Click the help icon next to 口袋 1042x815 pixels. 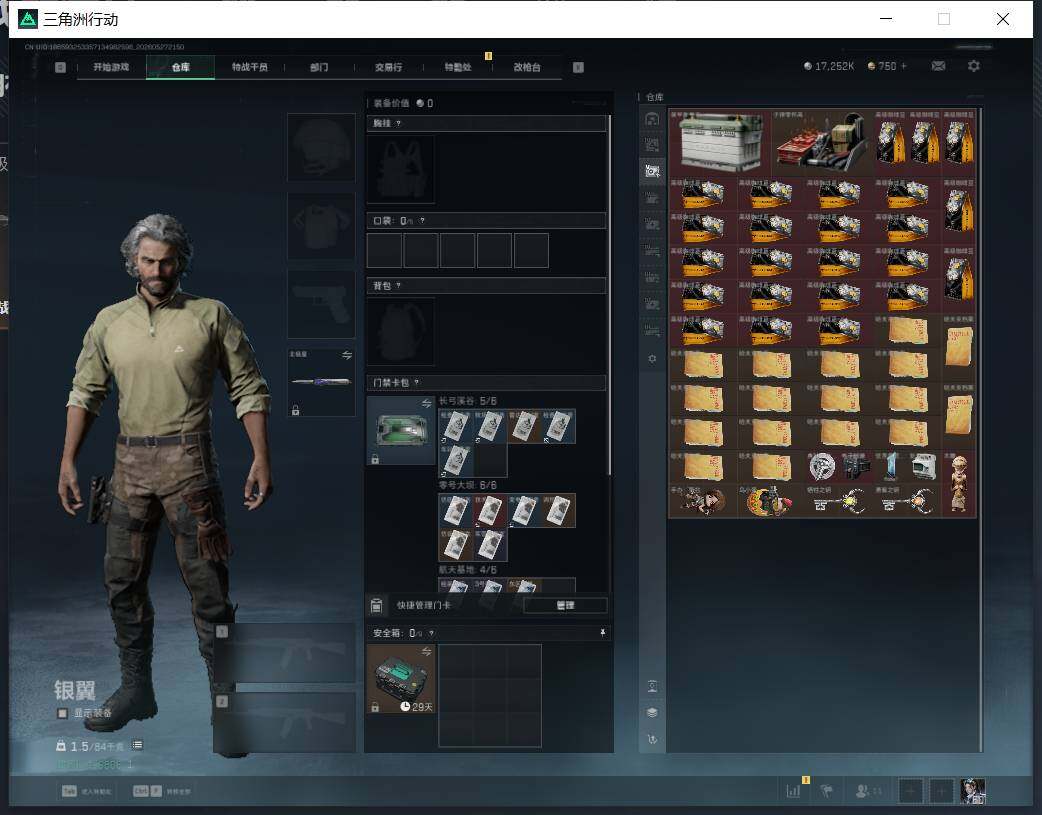coord(422,221)
